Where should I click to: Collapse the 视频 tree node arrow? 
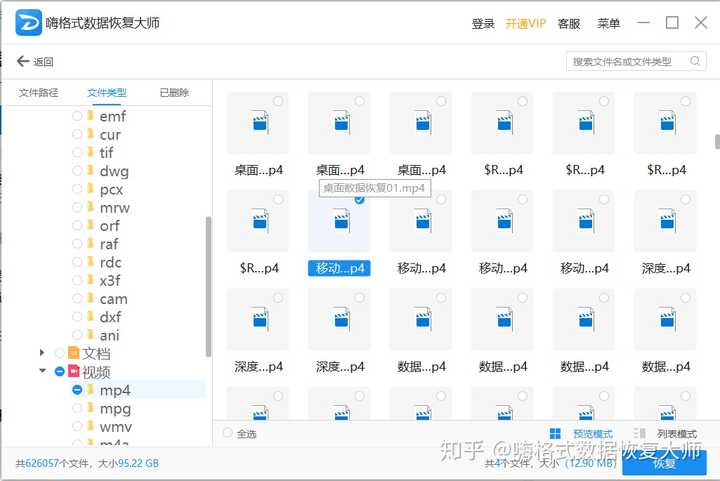tap(42, 370)
